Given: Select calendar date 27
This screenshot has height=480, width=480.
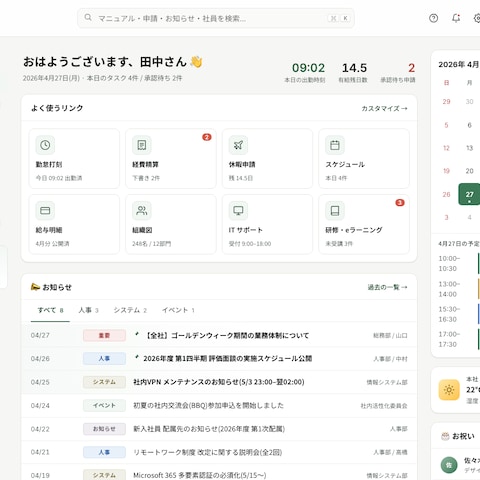Looking at the screenshot, I should coord(469,194).
